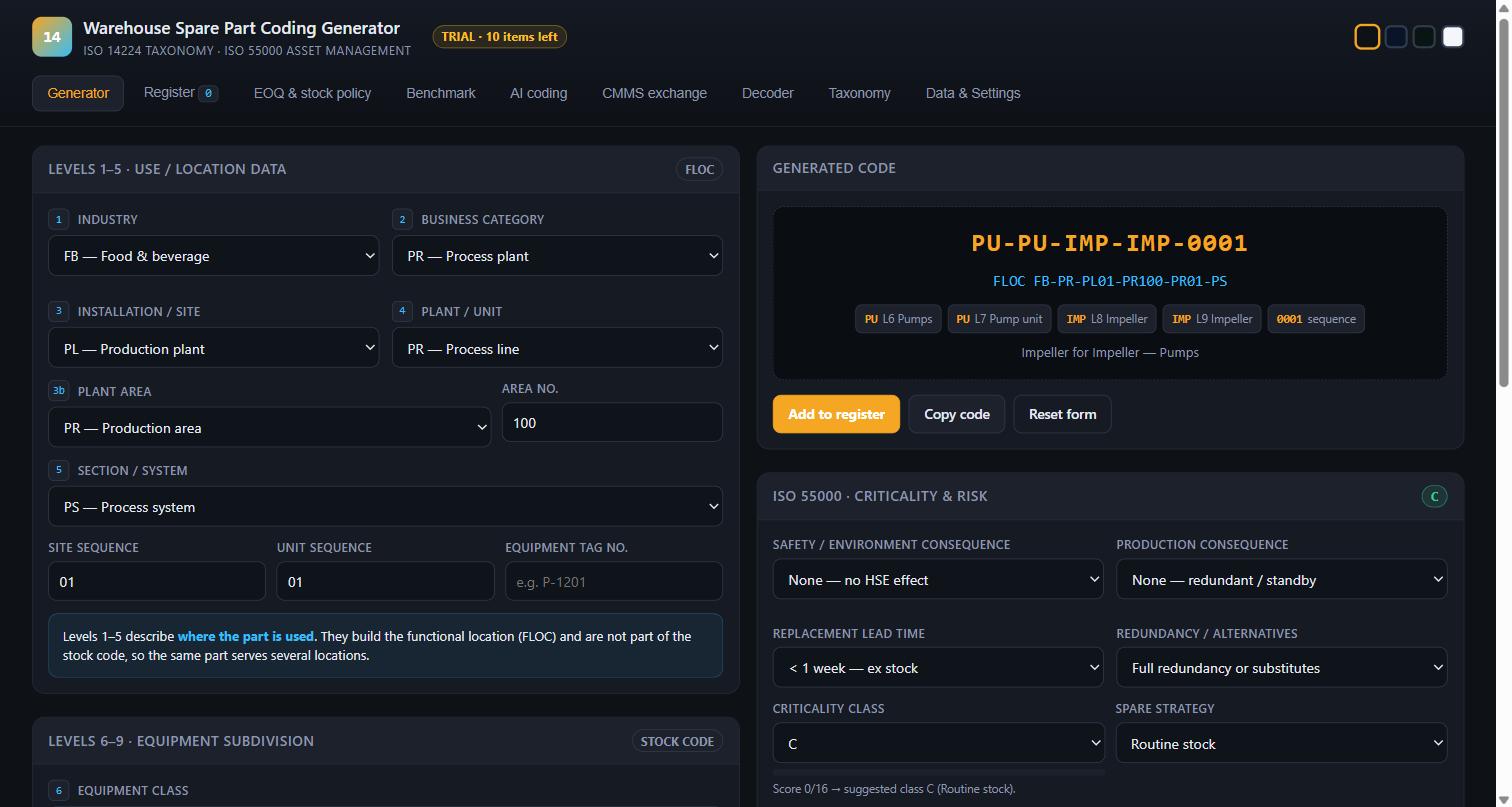Open the Criticality Class dropdown
The width and height of the screenshot is (1512, 807).
tap(938, 744)
